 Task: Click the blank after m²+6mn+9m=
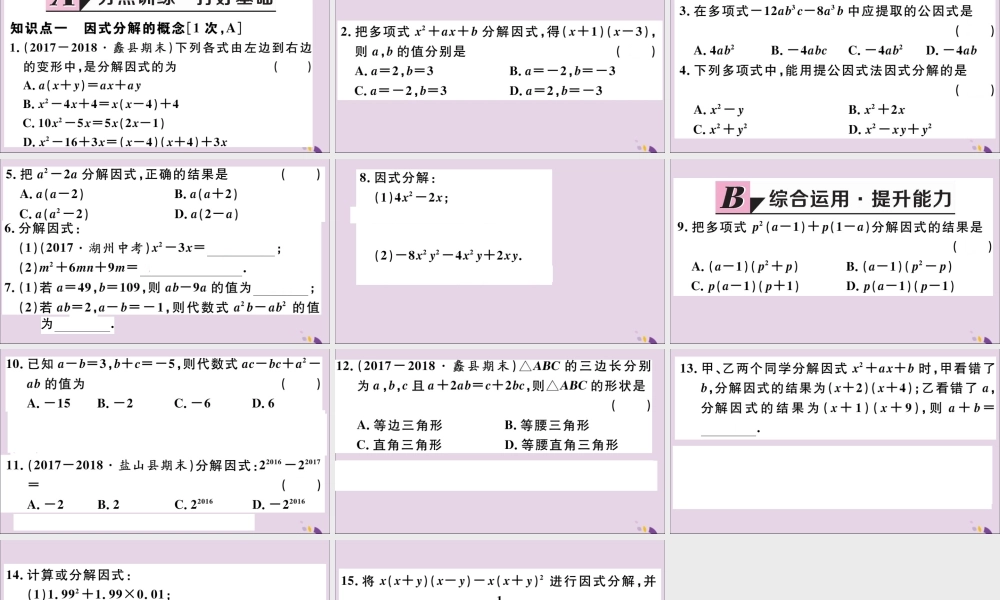pyautogui.click(x=191, y=268)
